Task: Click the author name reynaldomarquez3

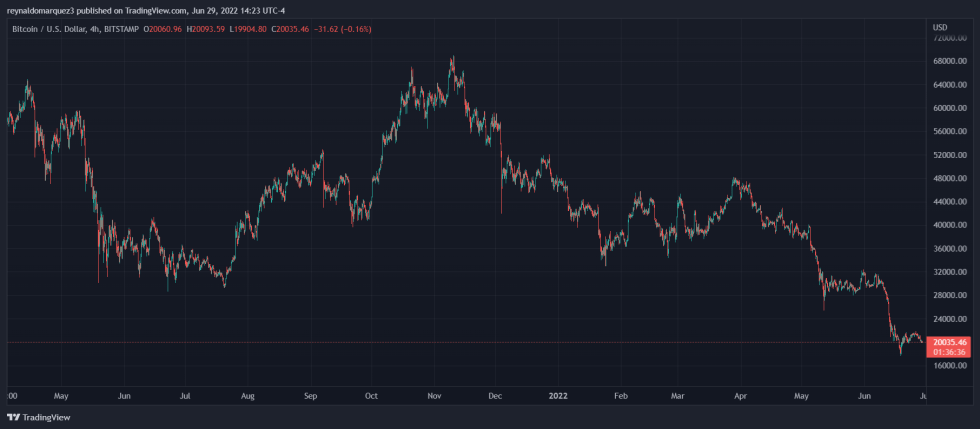Action: point(42,10)
